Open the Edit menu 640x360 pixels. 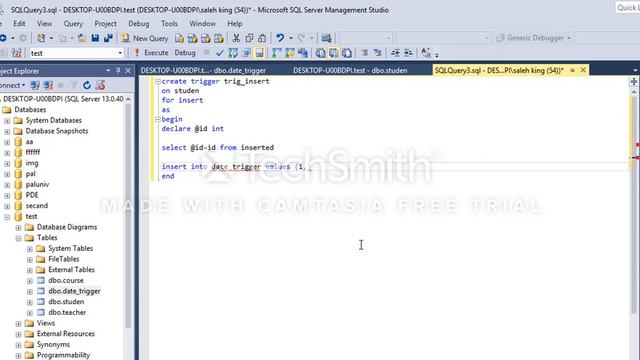tap(19, 24)
